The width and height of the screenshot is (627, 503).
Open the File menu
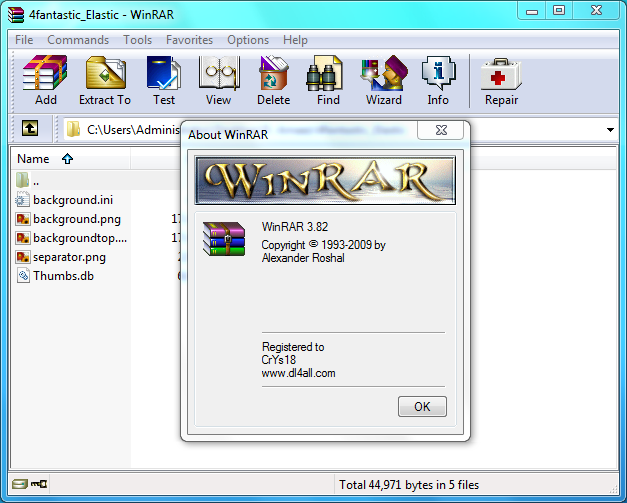[24, 40]
